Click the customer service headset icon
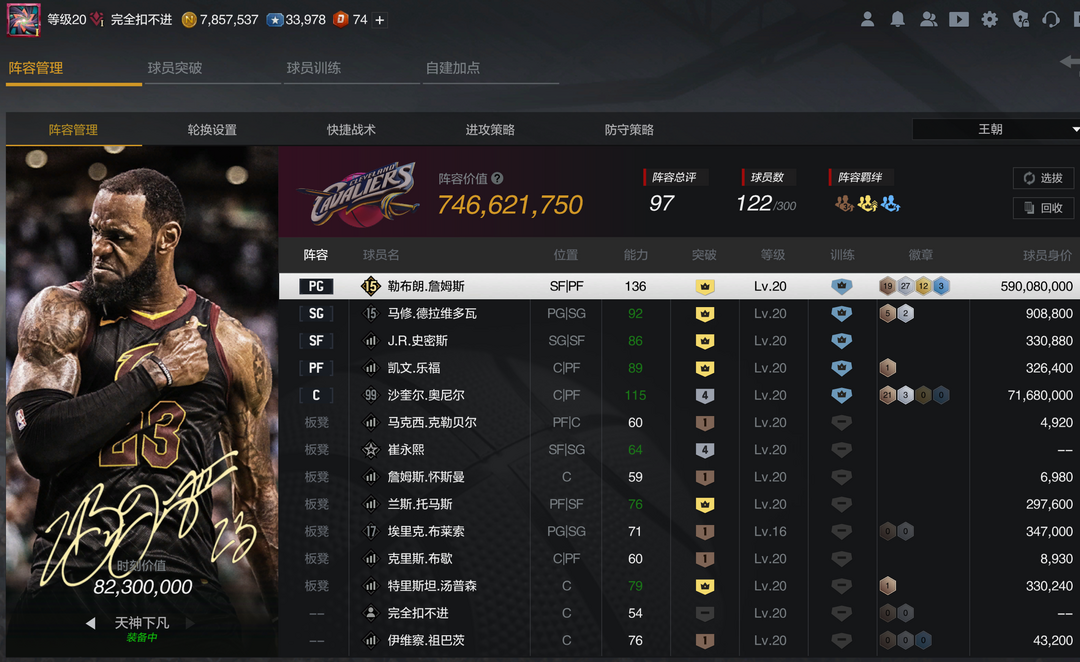1080x662 pixels. click(1050, 19)
